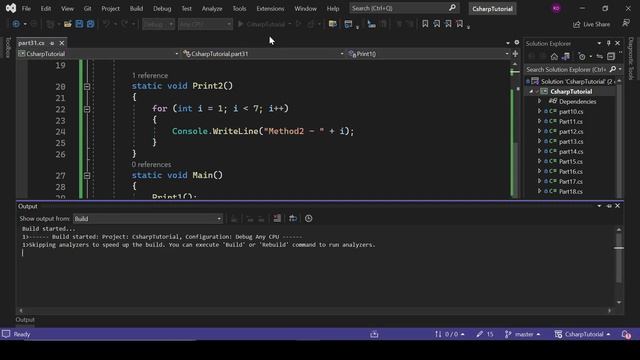This screenshot has width=640, height=360.
Task: Select Part16.cs in Solution Explorer
Action: pos(571,171)
